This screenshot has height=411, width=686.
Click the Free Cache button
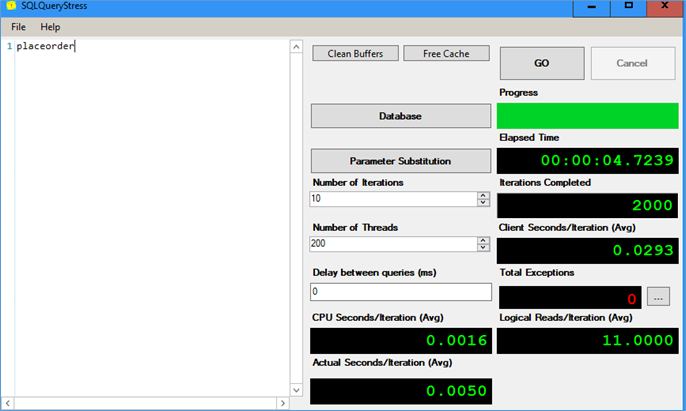click(x=446, y=53)
